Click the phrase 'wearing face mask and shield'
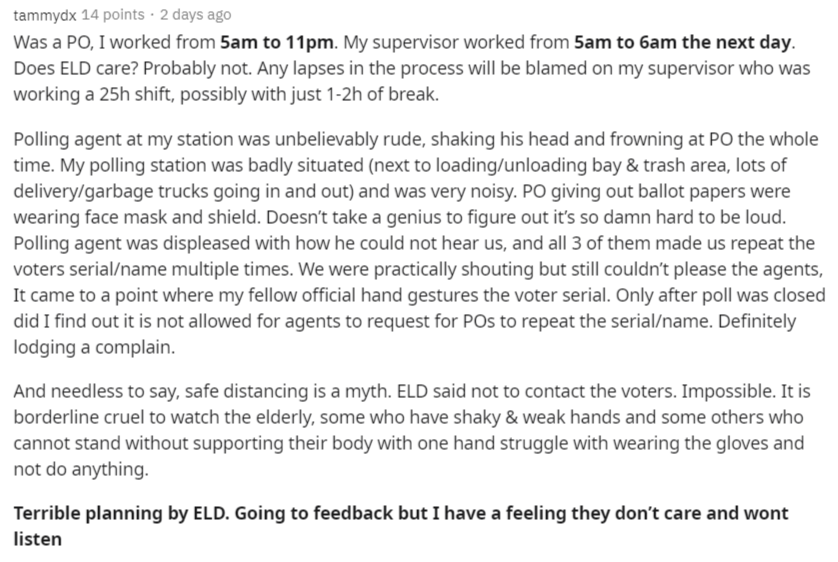The width and height of the screenshot is (838, 562). [136, 217]
